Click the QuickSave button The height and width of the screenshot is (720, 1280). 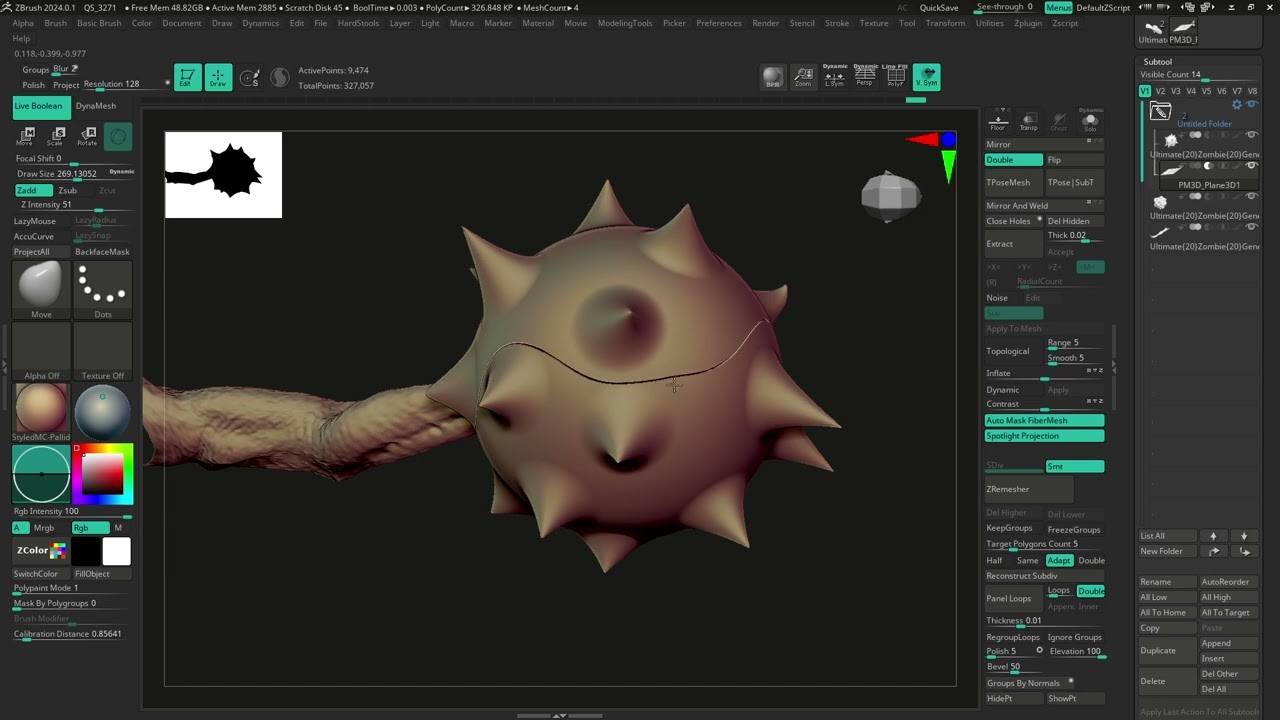[939, 8]
